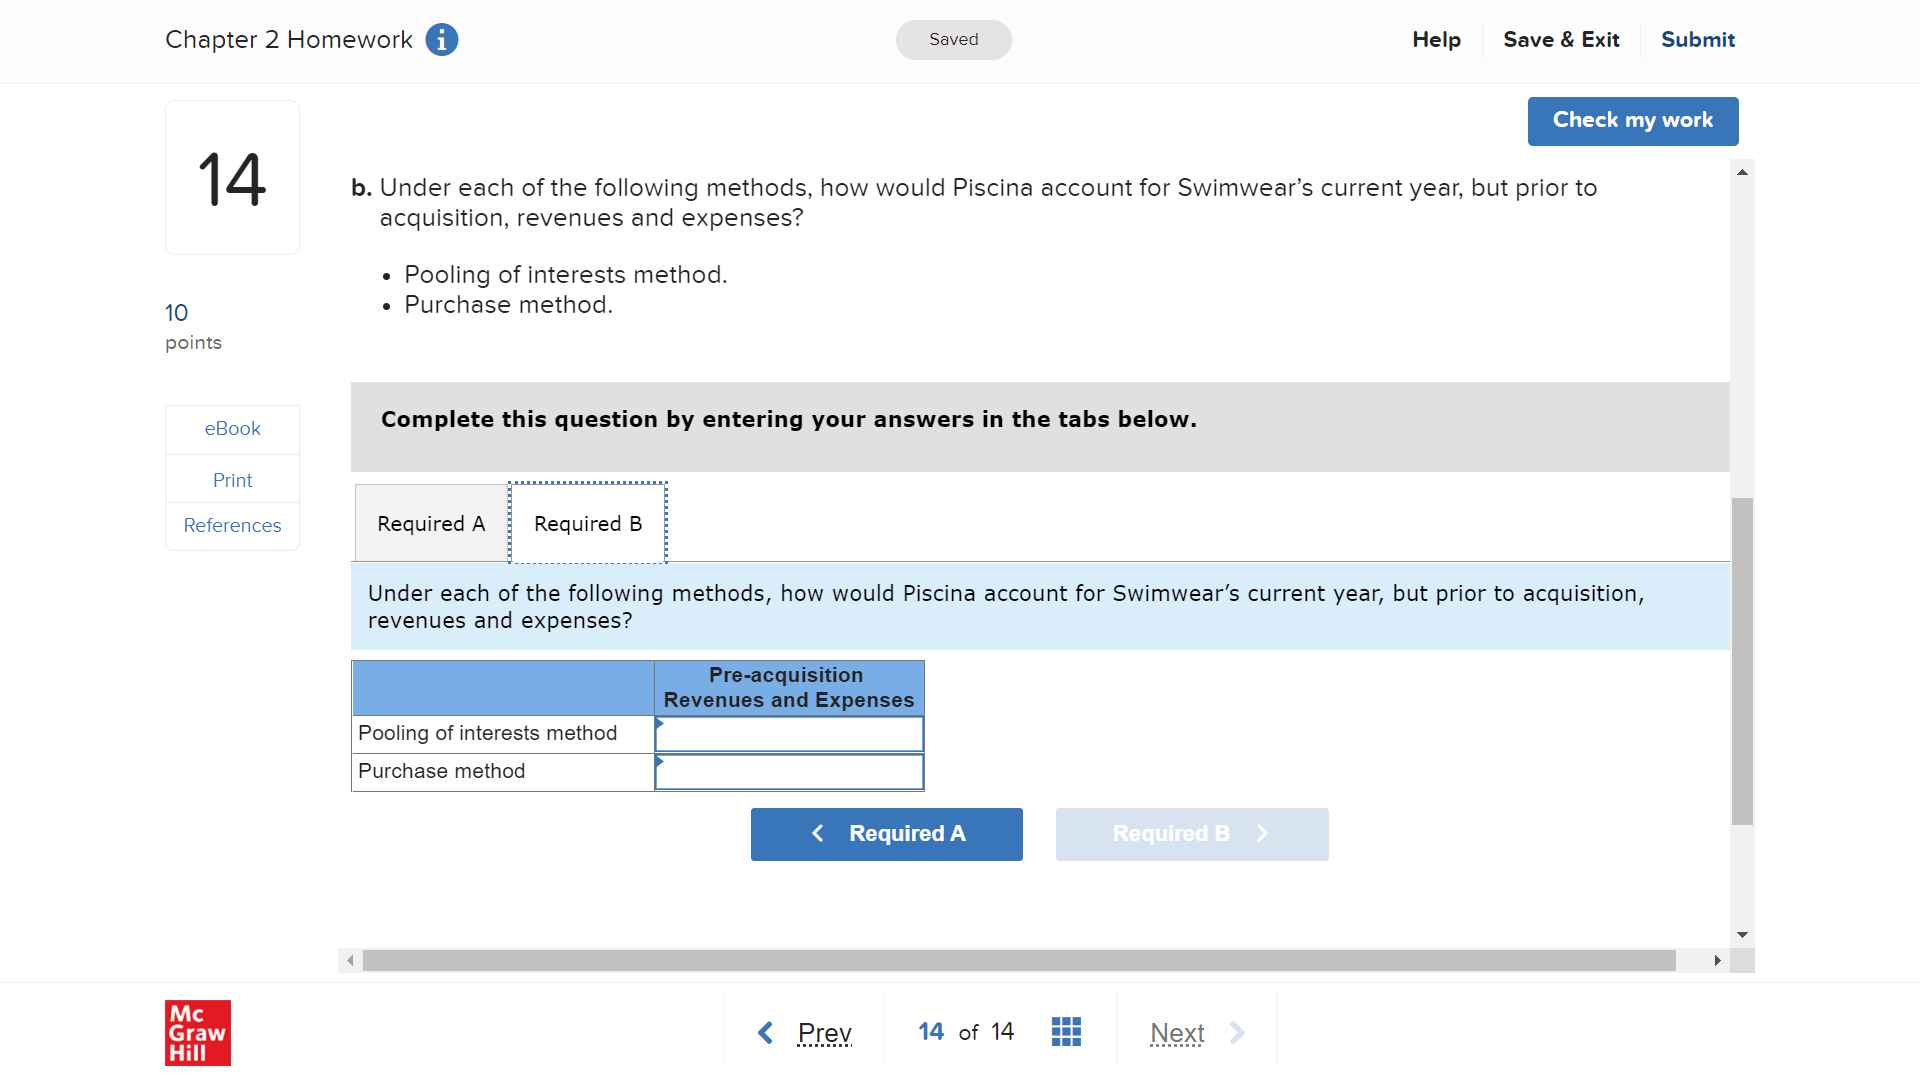
Task: Click the left chevron next to Prev
Action: click(x=766, y=1033)
